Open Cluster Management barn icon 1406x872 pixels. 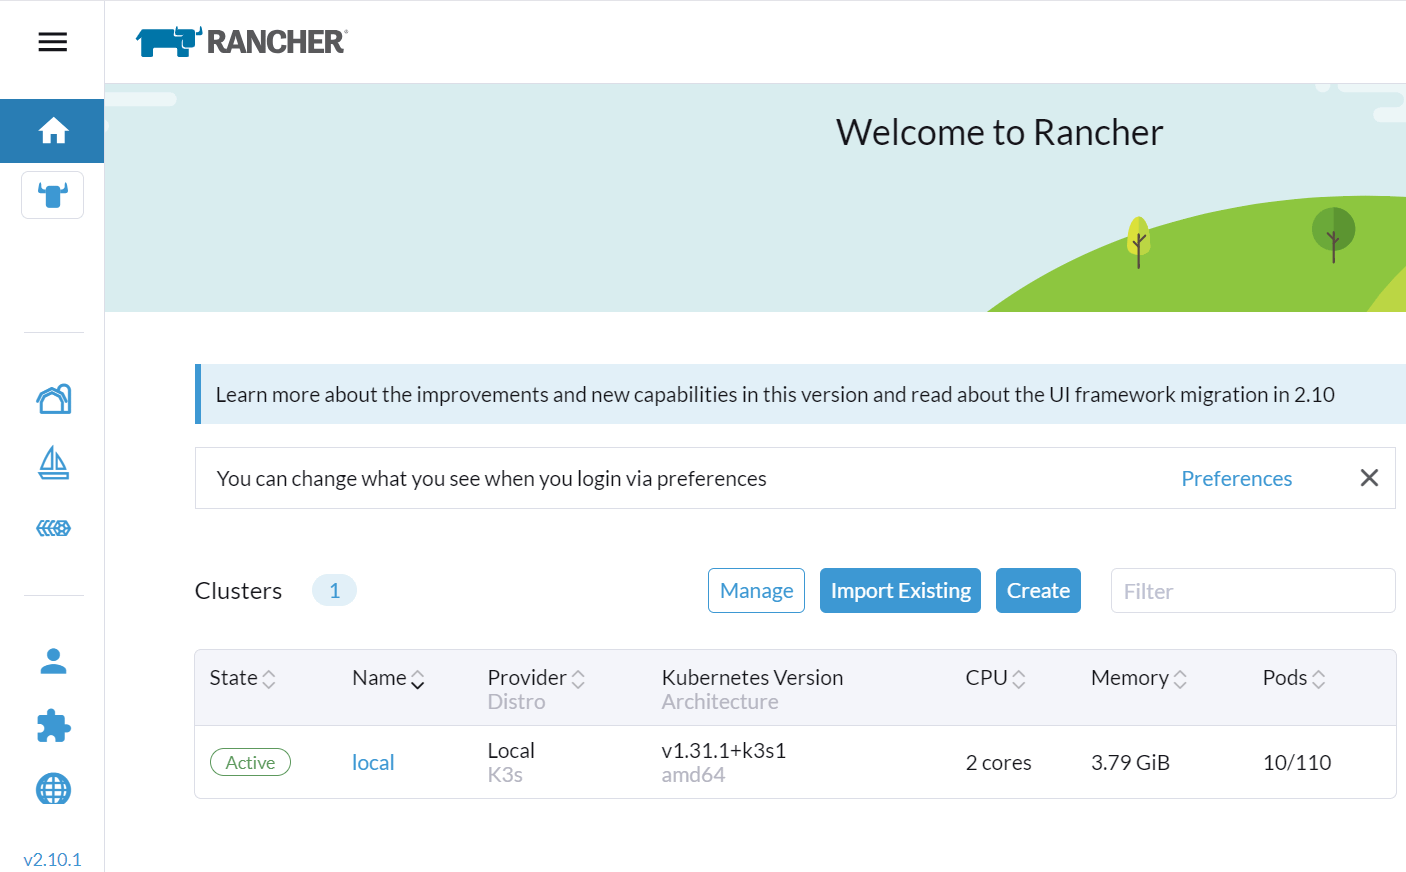53,399
